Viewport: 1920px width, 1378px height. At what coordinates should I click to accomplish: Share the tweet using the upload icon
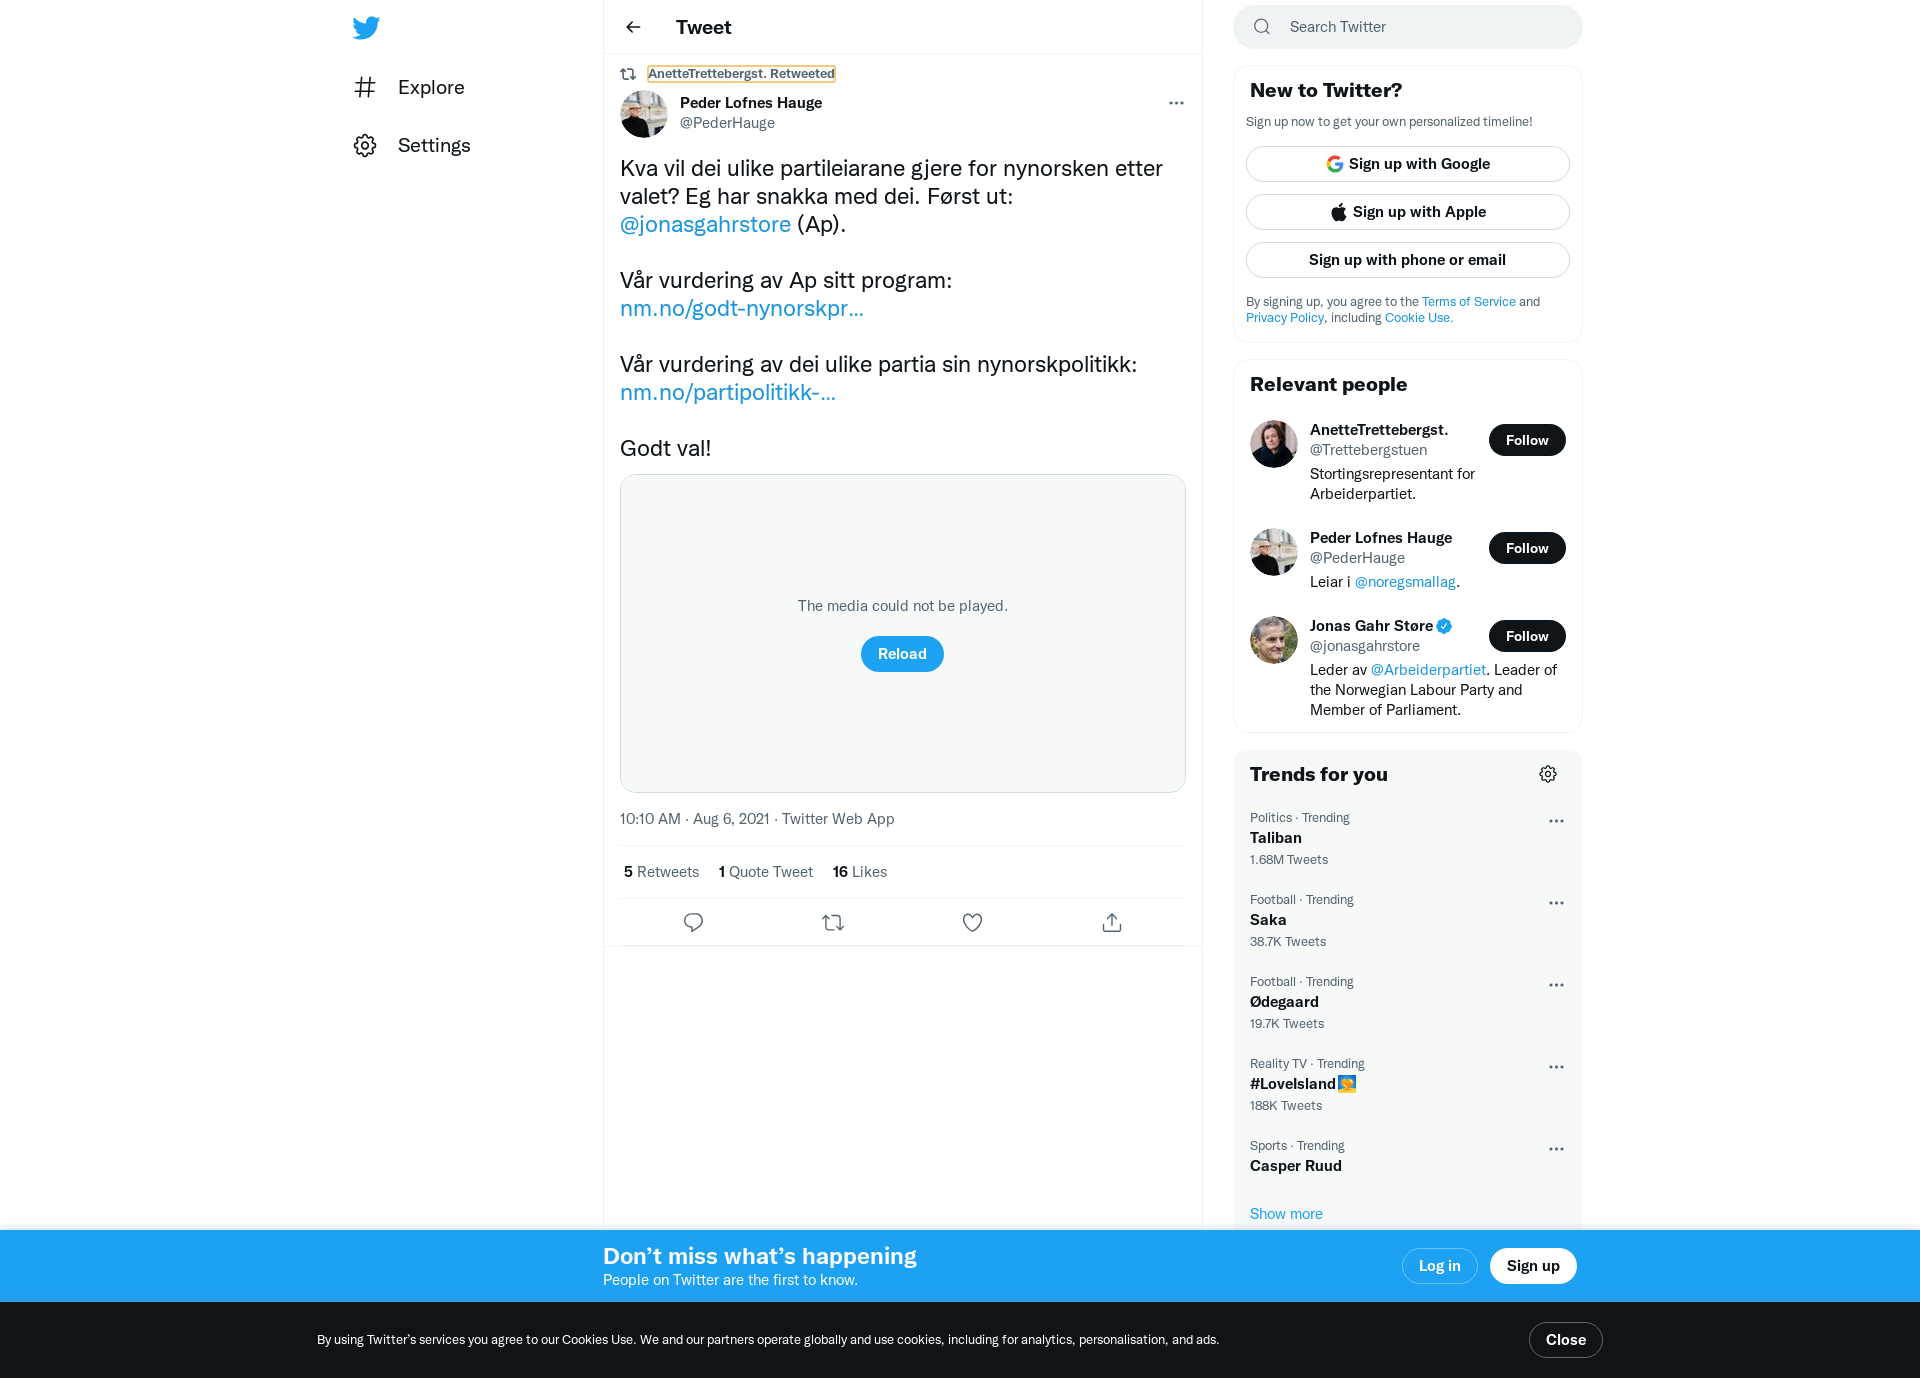click(1112, 922)
